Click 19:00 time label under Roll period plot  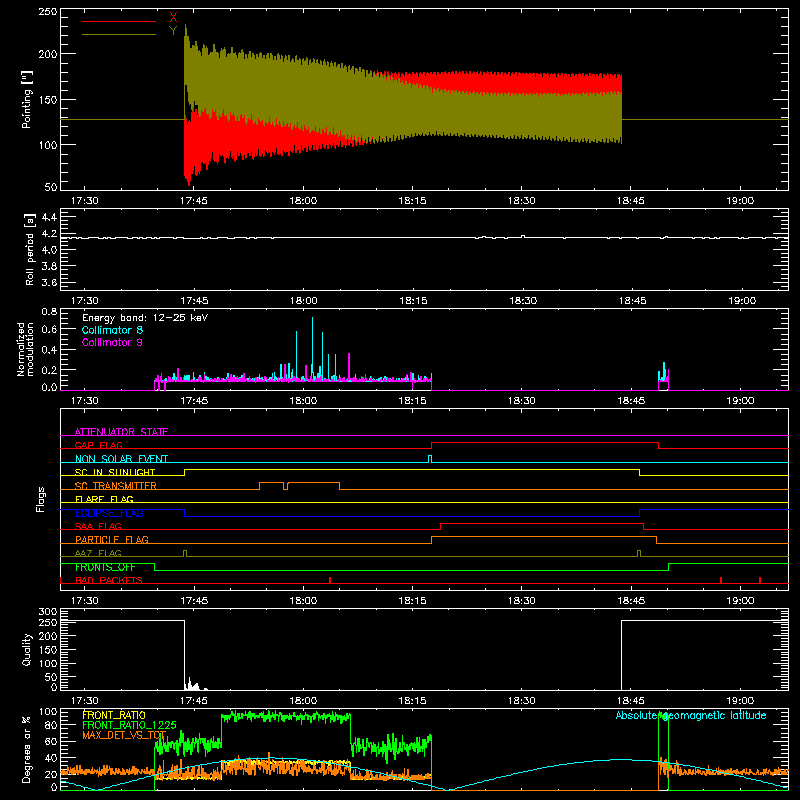(x=742, y=301)
